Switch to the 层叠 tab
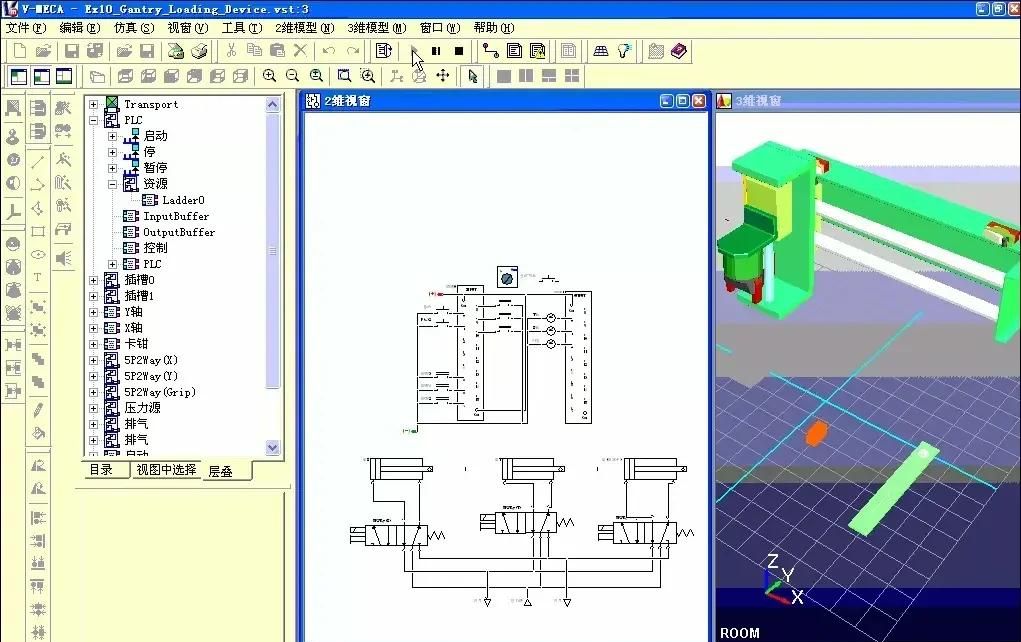 221,471
